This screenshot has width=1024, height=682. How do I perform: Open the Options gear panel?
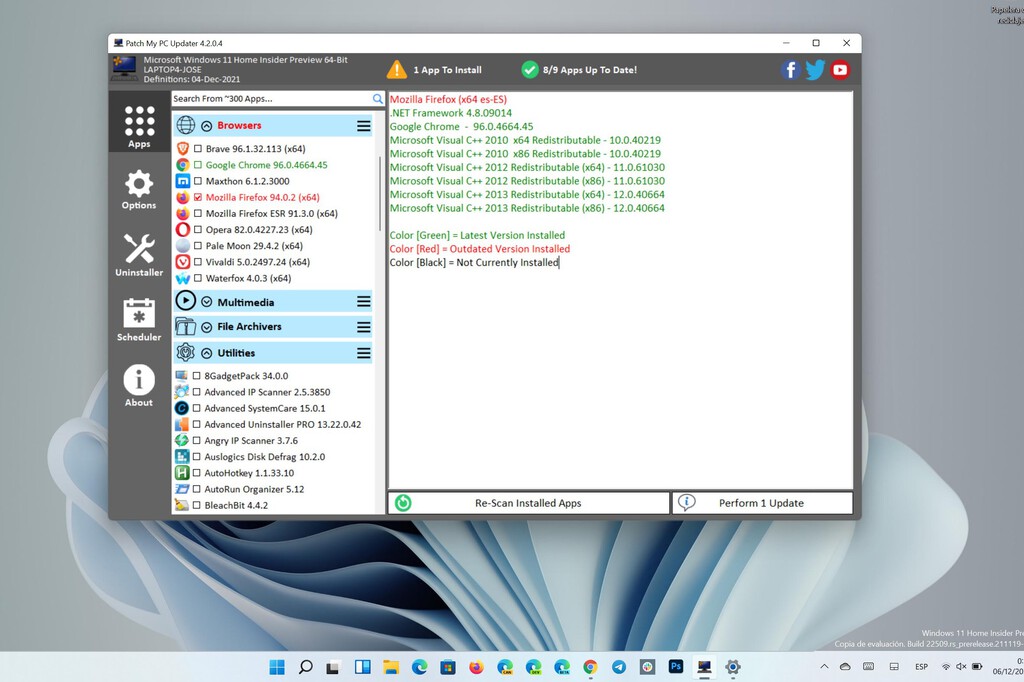(x=139, y=190)
